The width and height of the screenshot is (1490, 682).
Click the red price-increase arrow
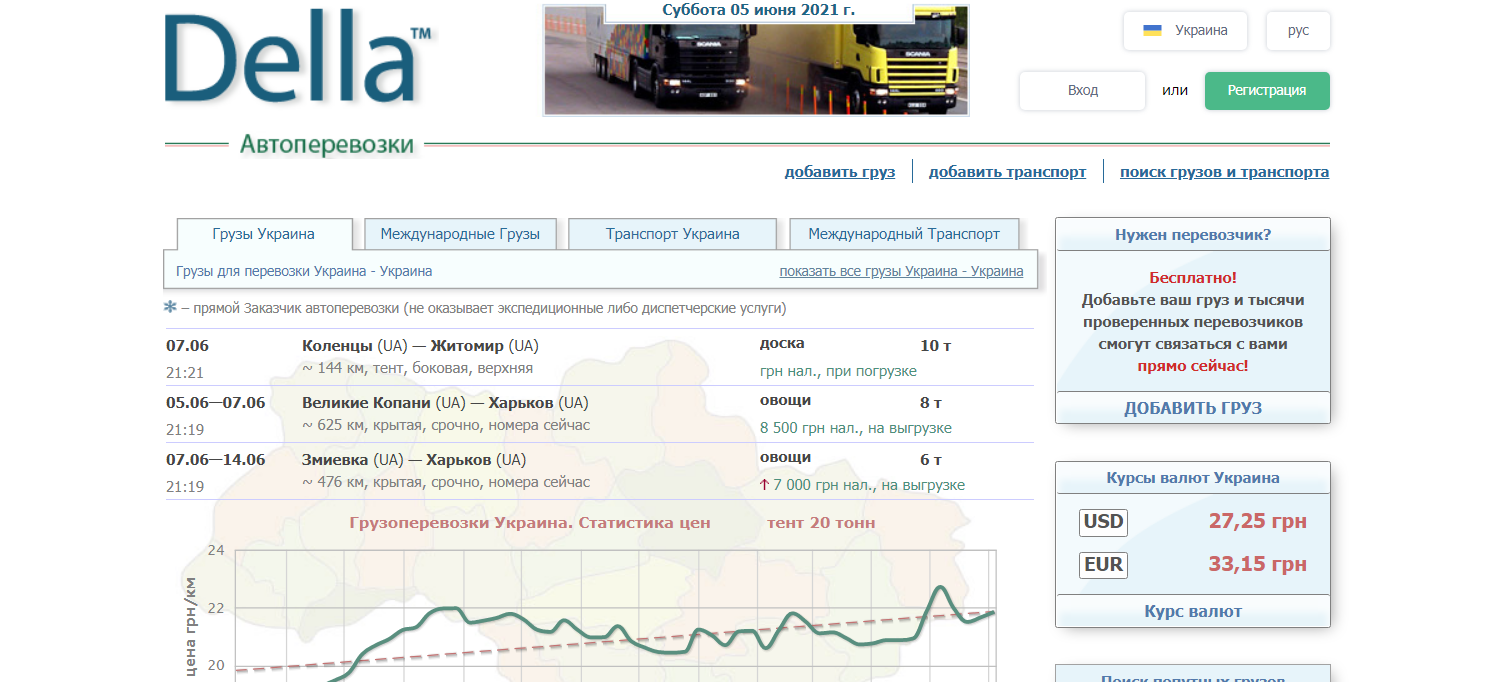(x=764, y=485)
